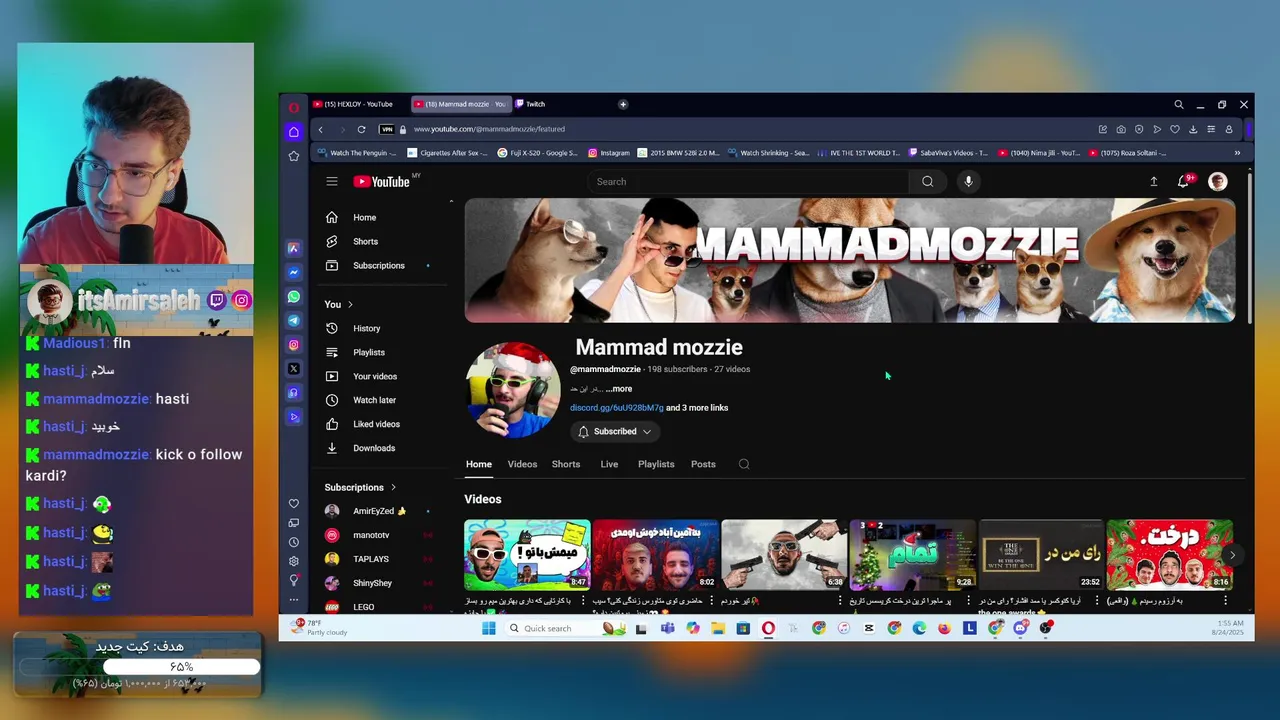The height and width of the screenshot is (720, 1280).
Task: Expand the Subscriptions section heading
Action: pyautogui.click(x=360, y=487)
